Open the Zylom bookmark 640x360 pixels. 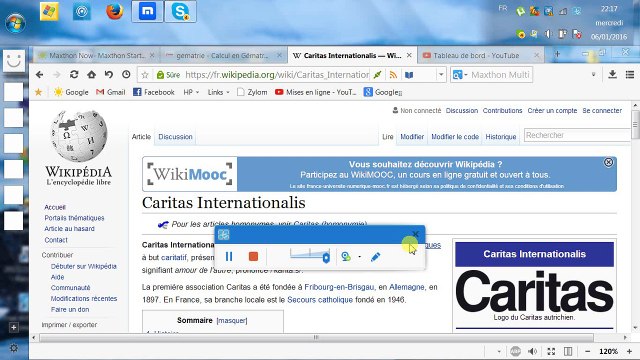click(252, 92)
